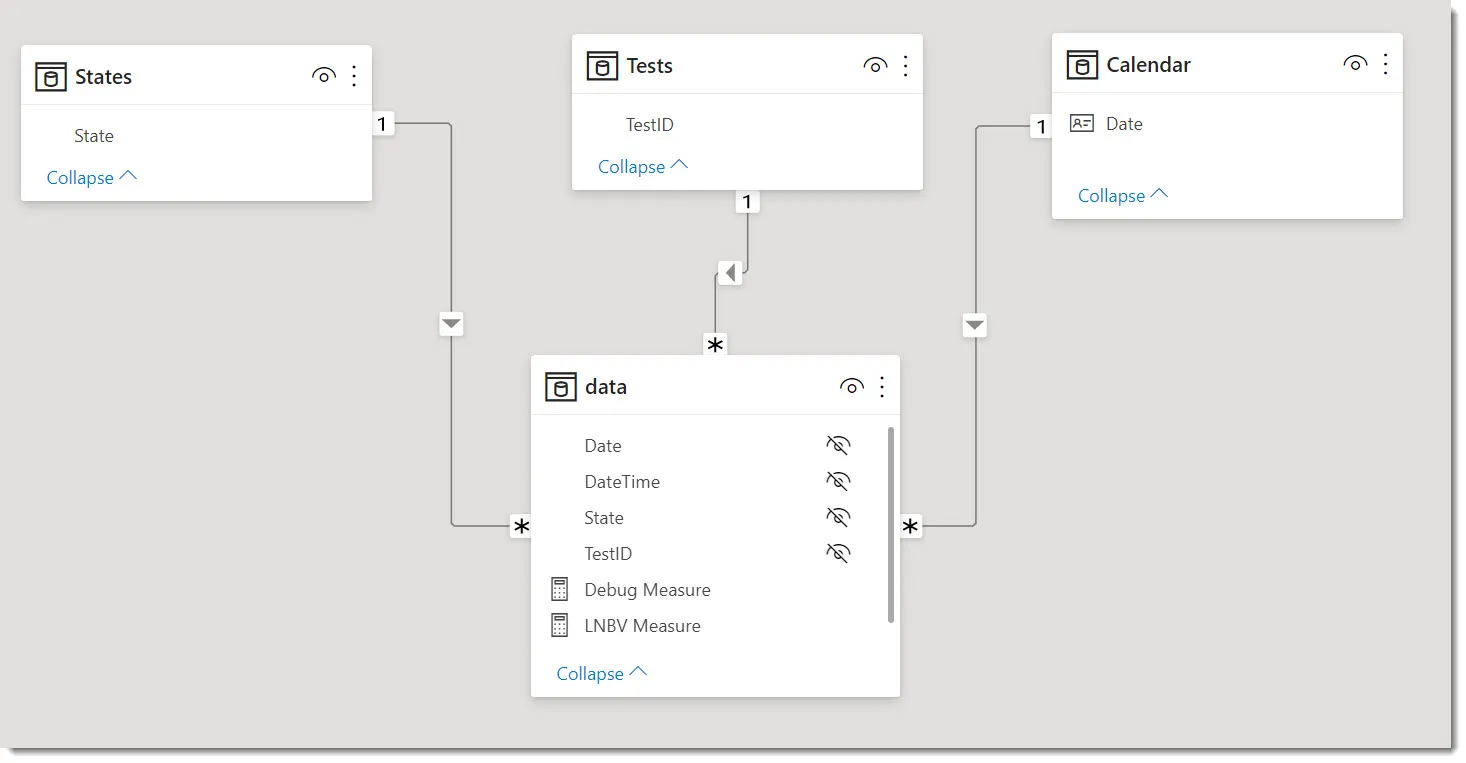Toggle visibility of the States table
The height and width of the screenshot is (763, 1466).
323,76
